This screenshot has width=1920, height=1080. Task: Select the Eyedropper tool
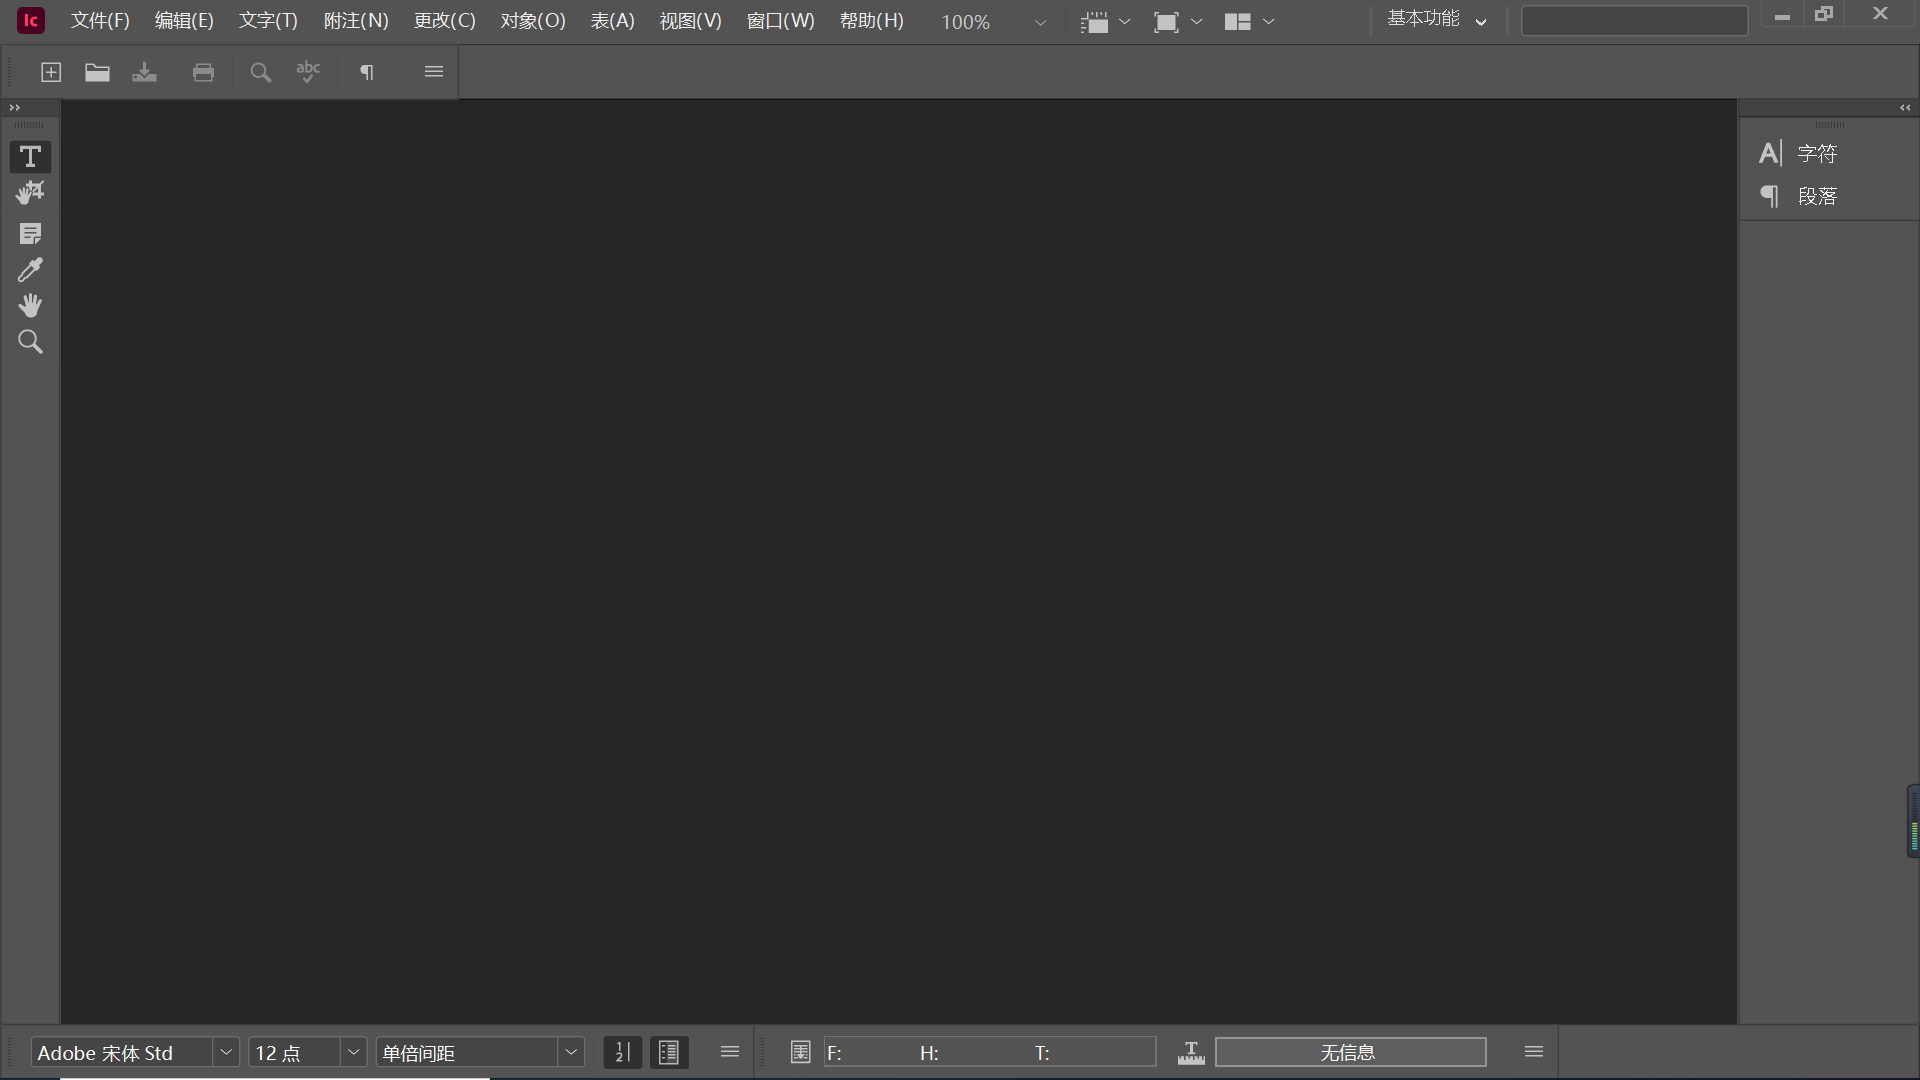pyautogui.click(x=30, y=270)
